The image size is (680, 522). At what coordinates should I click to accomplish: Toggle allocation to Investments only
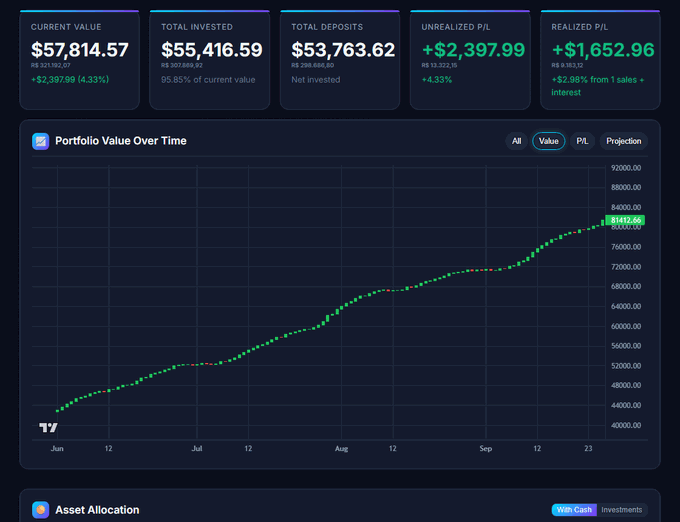pos(621,510)
